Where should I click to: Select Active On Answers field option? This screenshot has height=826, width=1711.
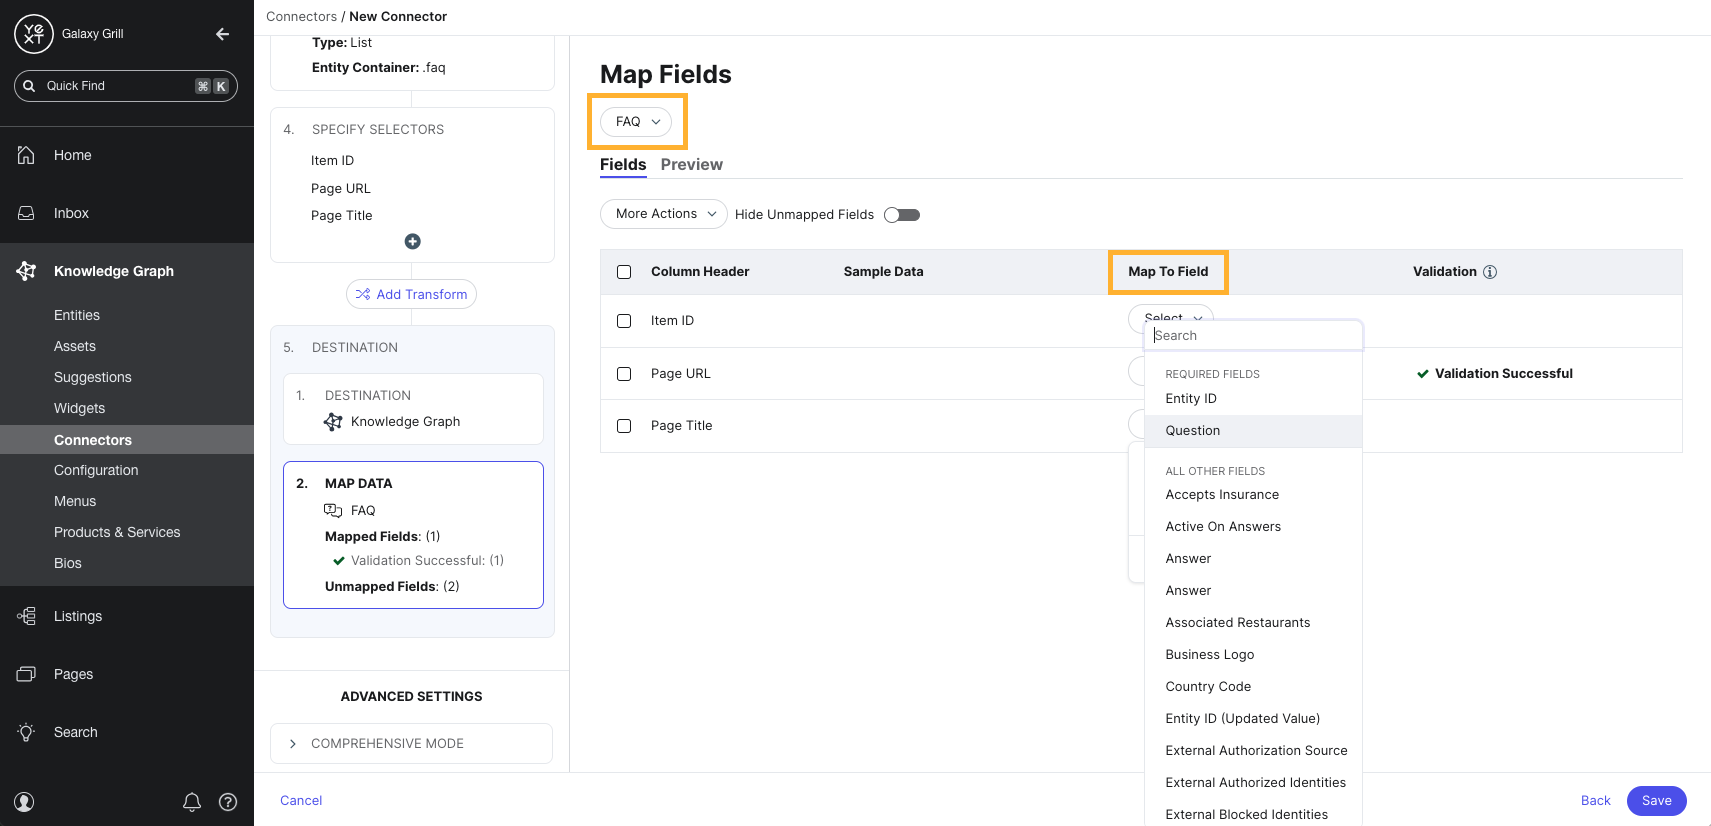pyautogui.click(x=1253, y=527)
